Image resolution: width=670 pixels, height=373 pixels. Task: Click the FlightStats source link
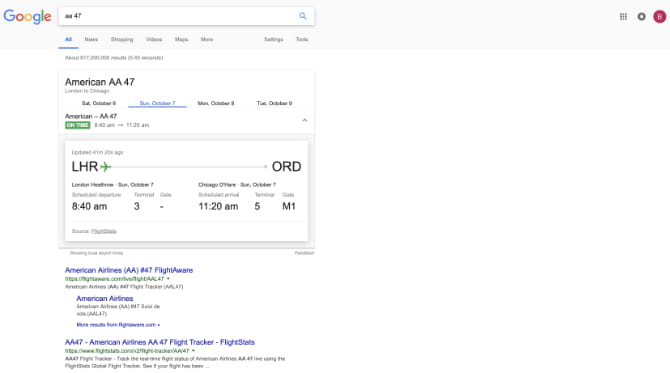(x=104, y=231)
